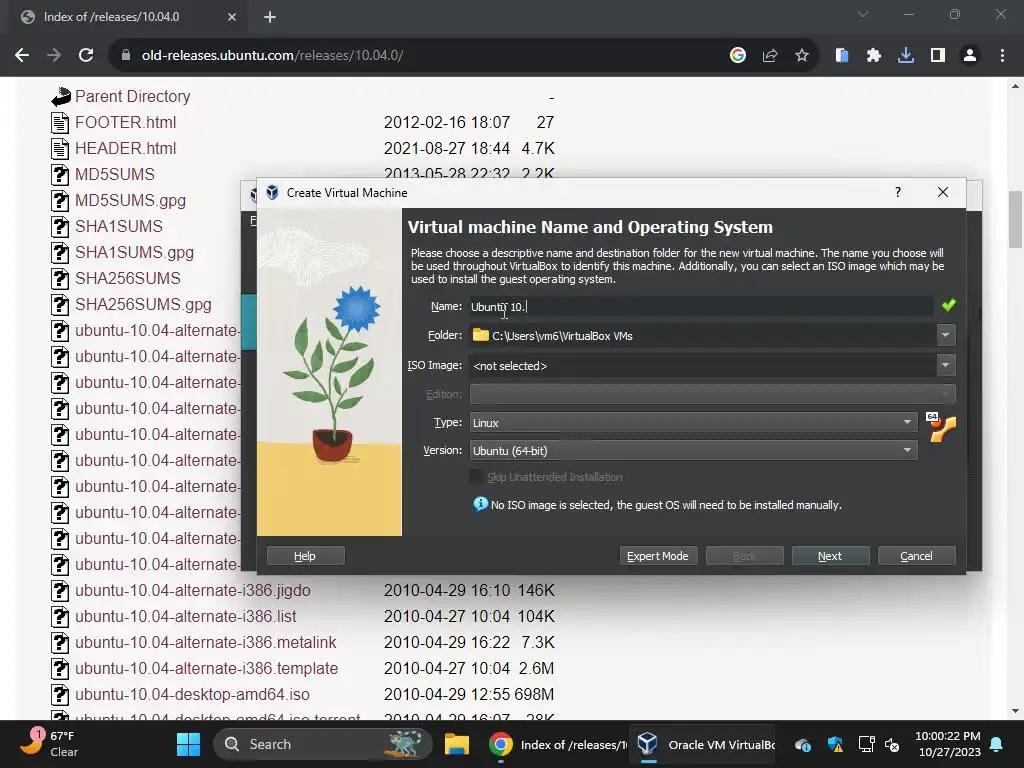The height and width of the screenshot is (768, 1024).
Task: Click the volume muted icon in the system tray
Action: point(892,744)
